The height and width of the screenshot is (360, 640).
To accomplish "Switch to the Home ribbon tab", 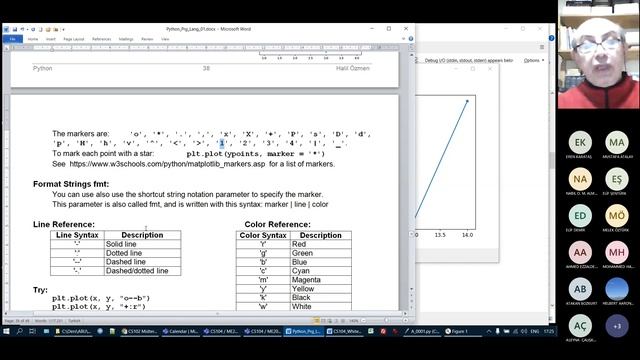I will [33, 39].
